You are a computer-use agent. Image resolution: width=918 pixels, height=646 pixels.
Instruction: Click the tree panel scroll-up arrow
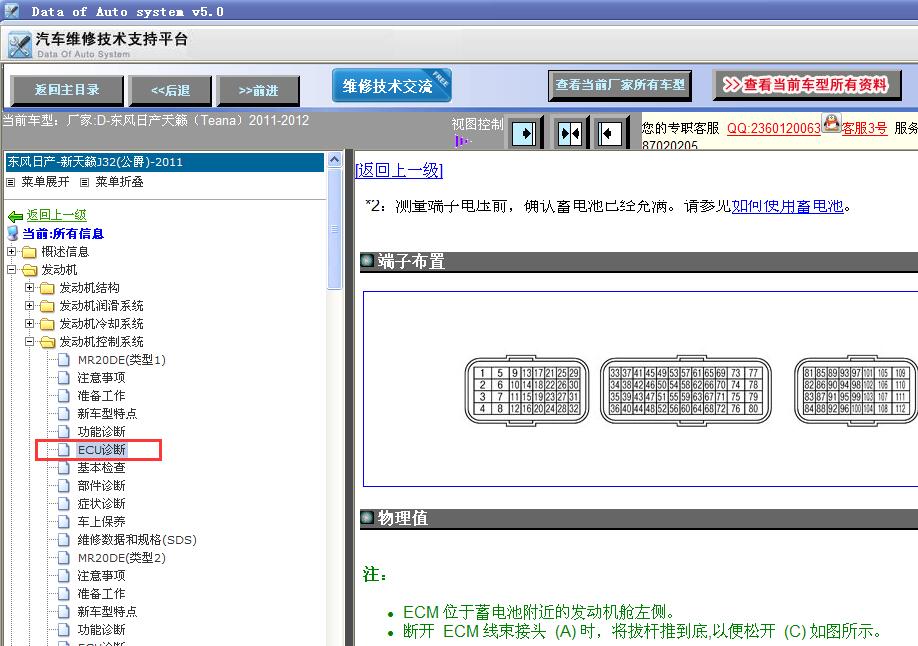pos(334,159)
